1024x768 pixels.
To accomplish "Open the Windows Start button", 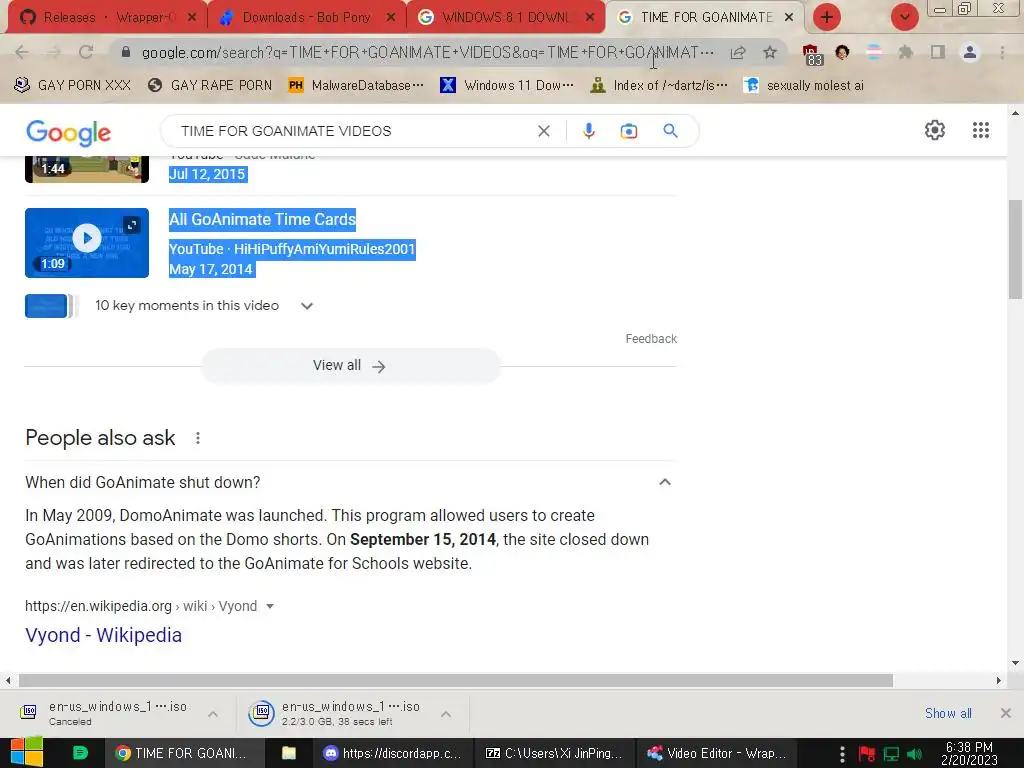I will pos(26,753).
